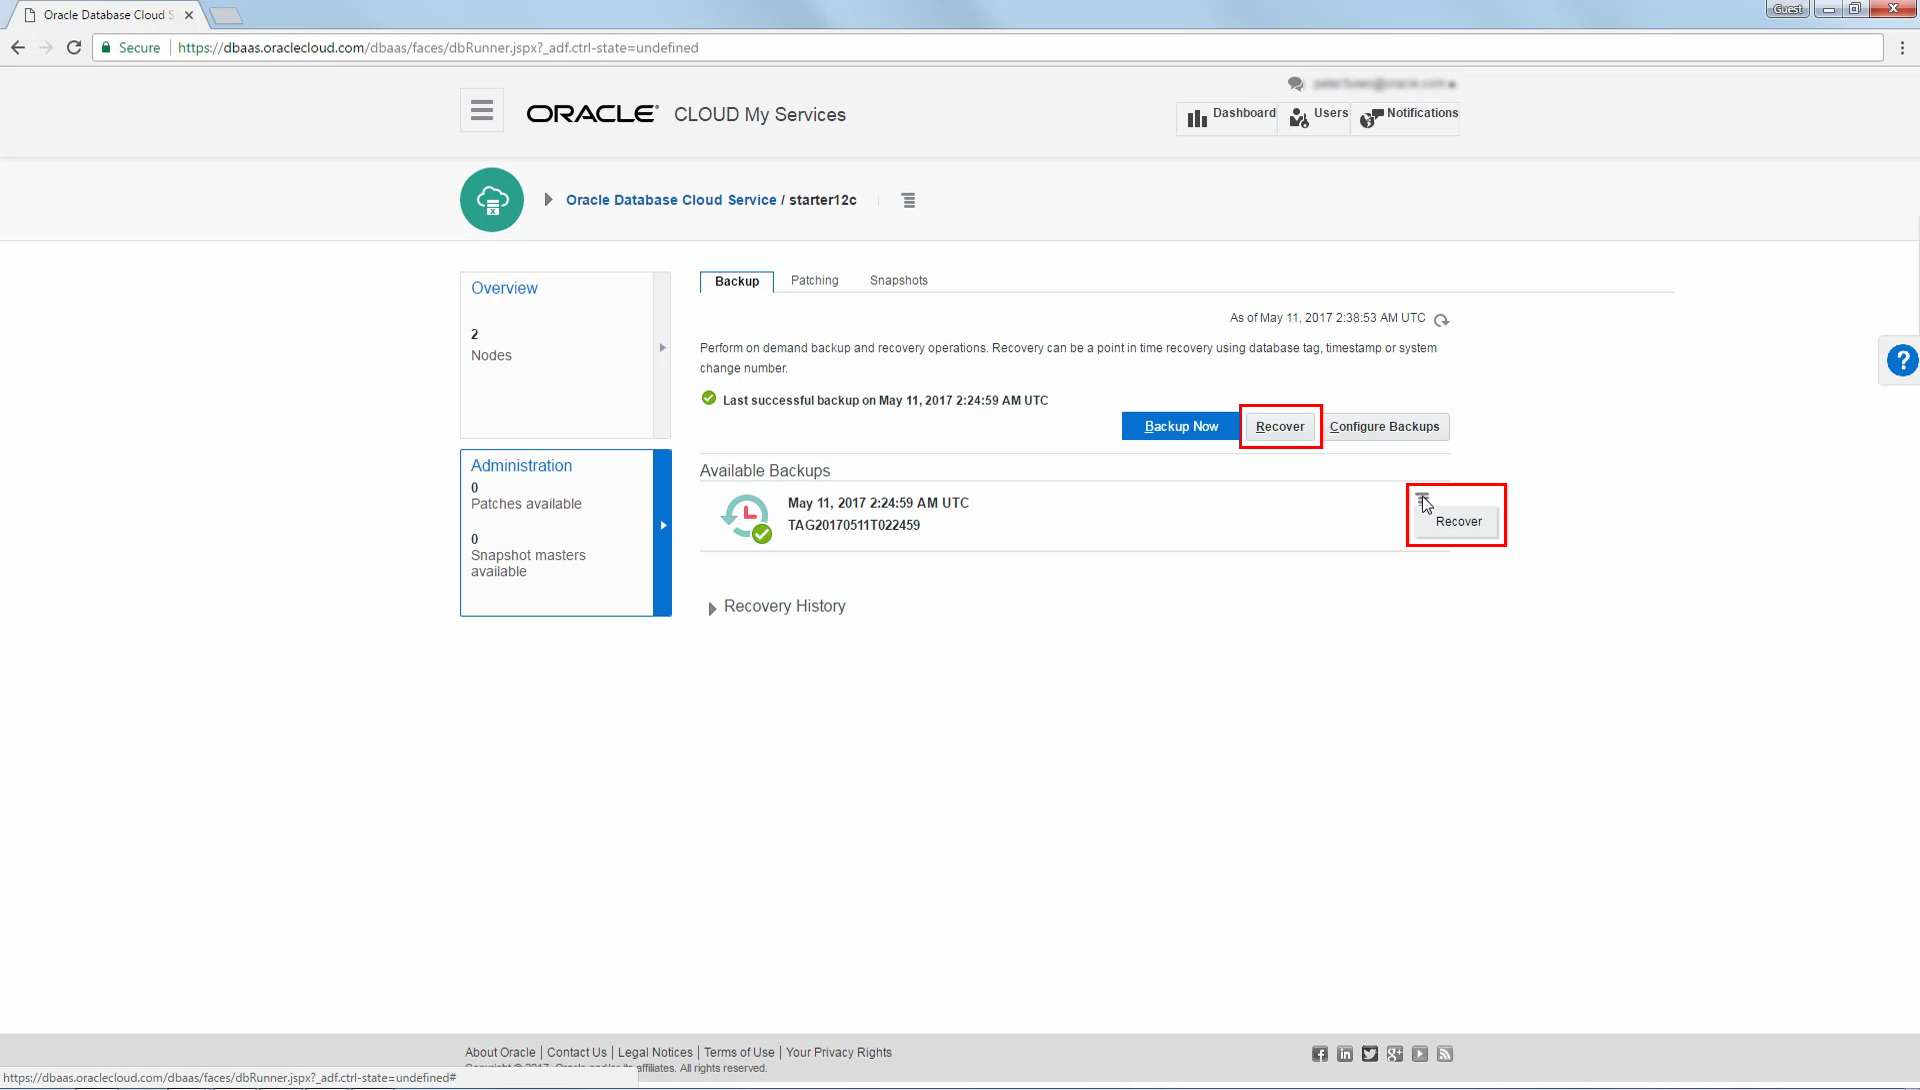Open Your Privacy Rights footer link
Screen dimensions: 1920x1090
839,1052
